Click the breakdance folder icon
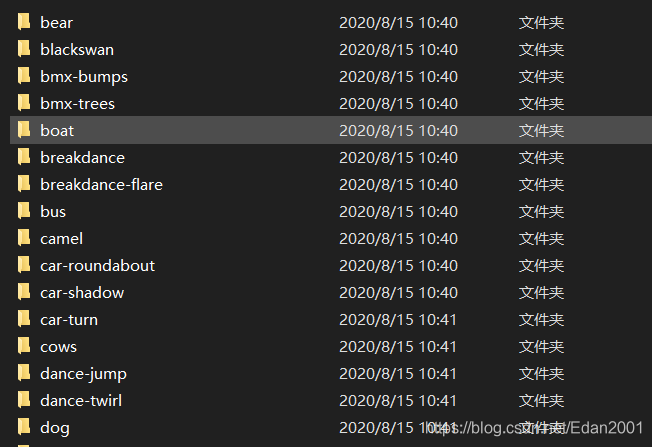Screen dimensions: 652x447 pyautogui.click(x=24, y=157)
